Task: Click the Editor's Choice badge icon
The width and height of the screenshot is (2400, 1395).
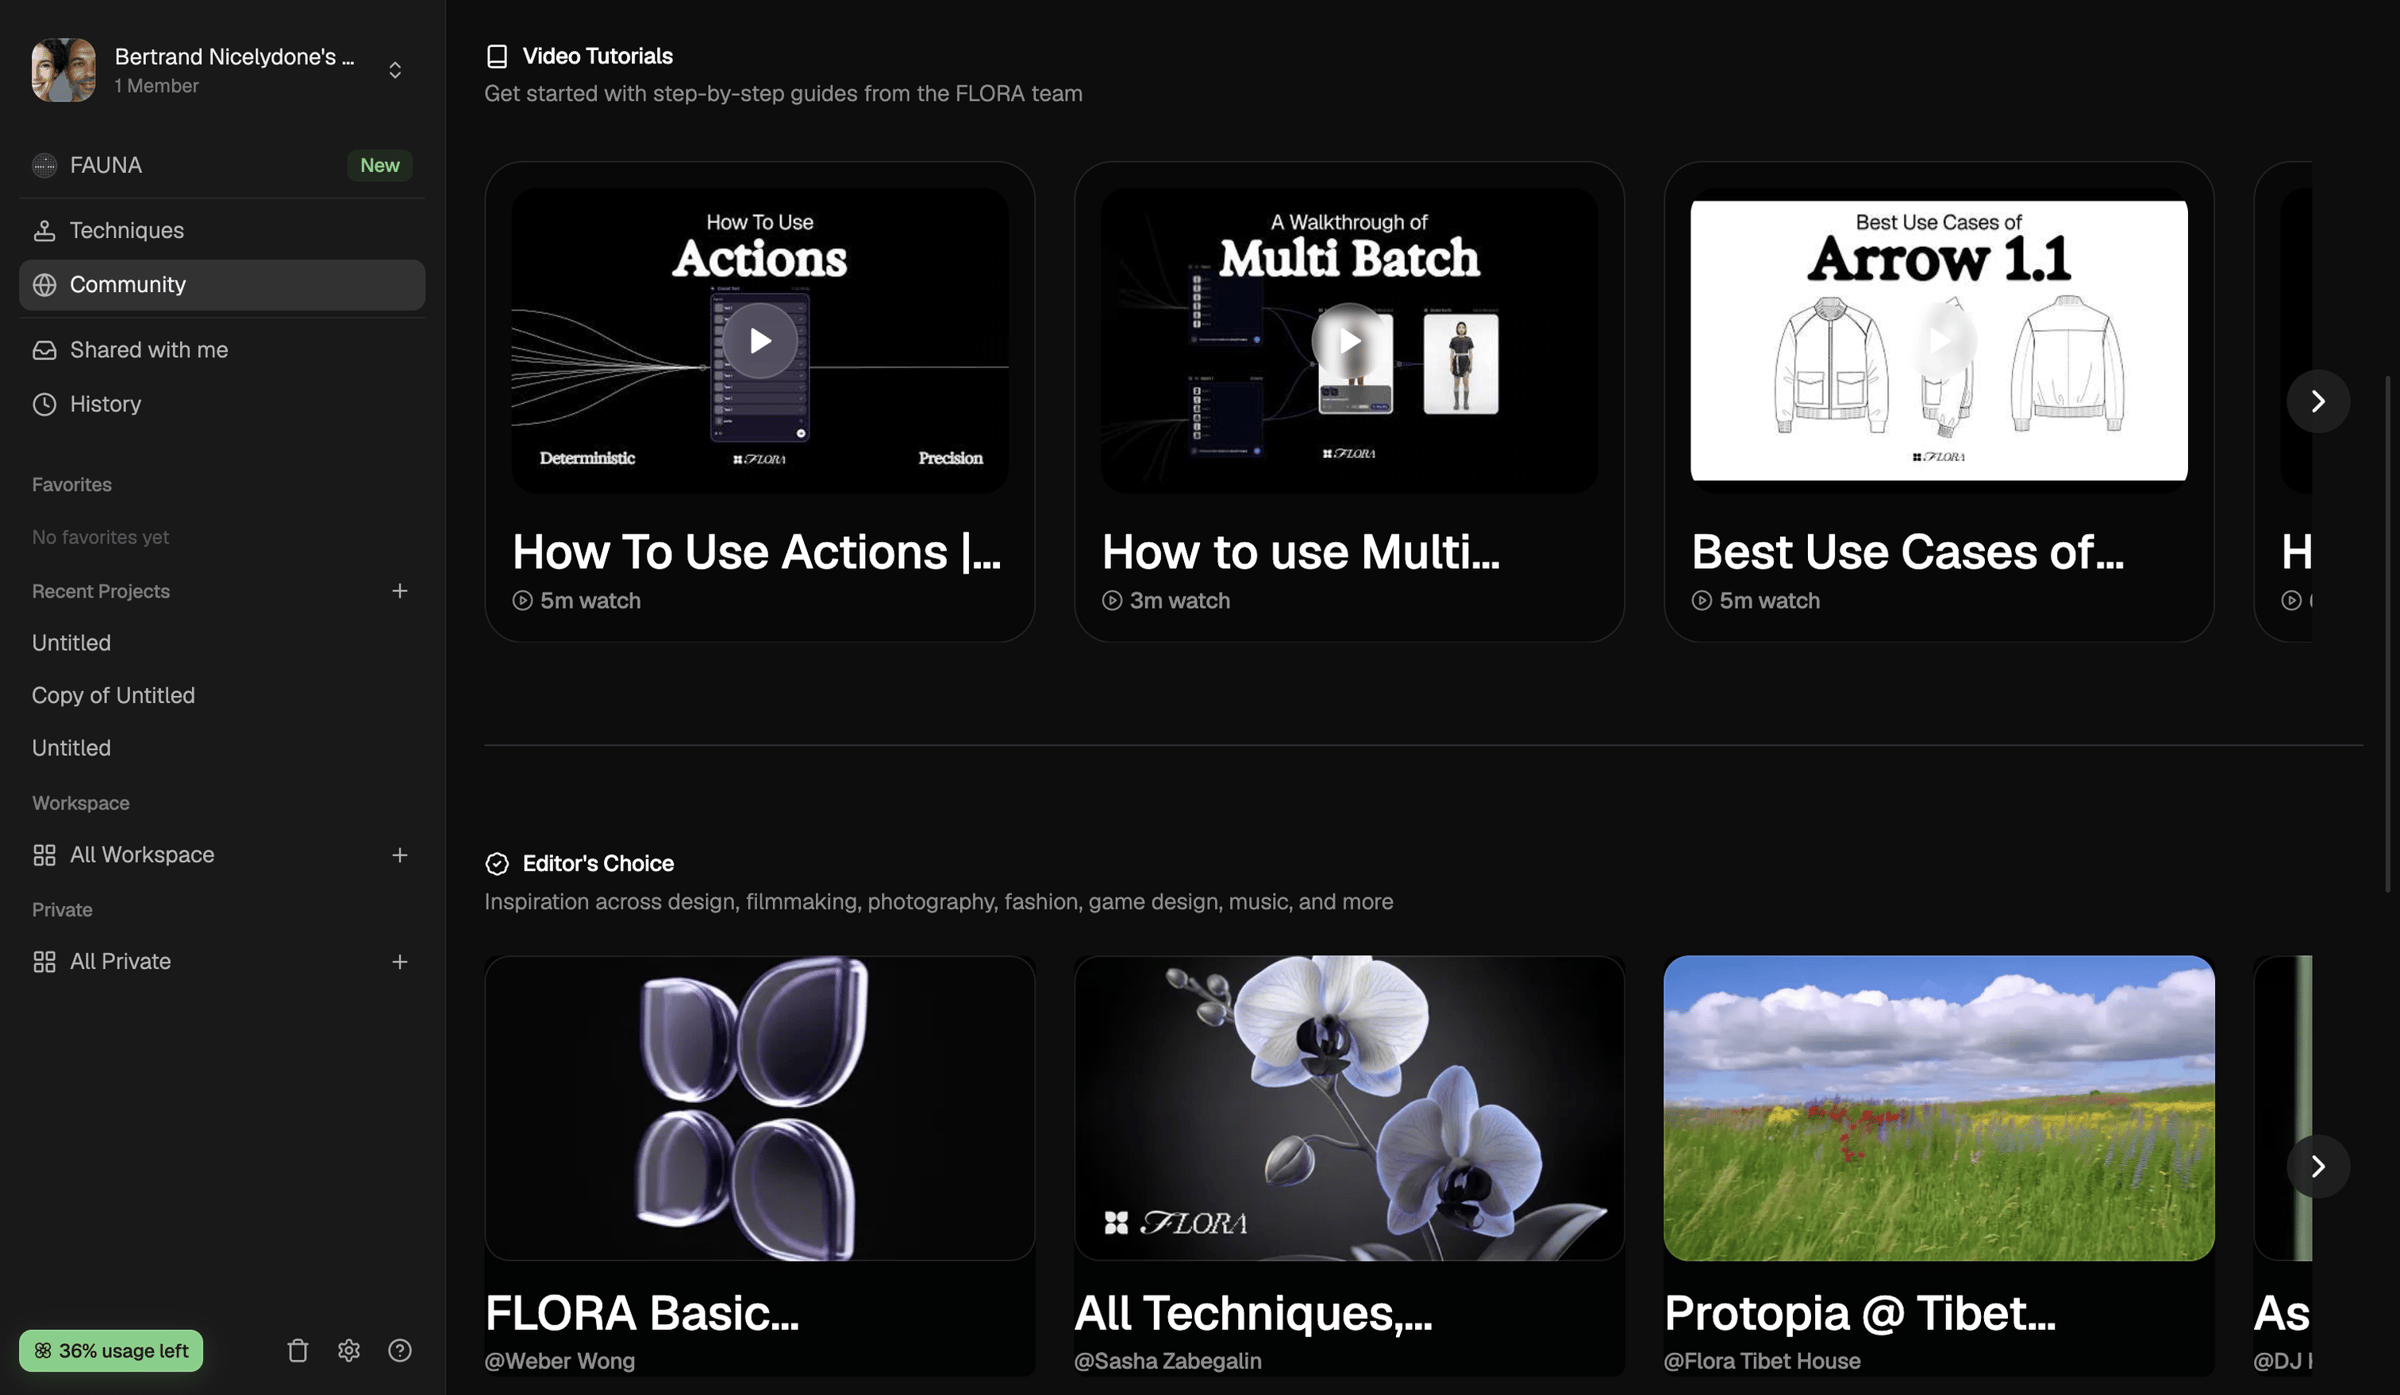Action: [x=497, y=864]
